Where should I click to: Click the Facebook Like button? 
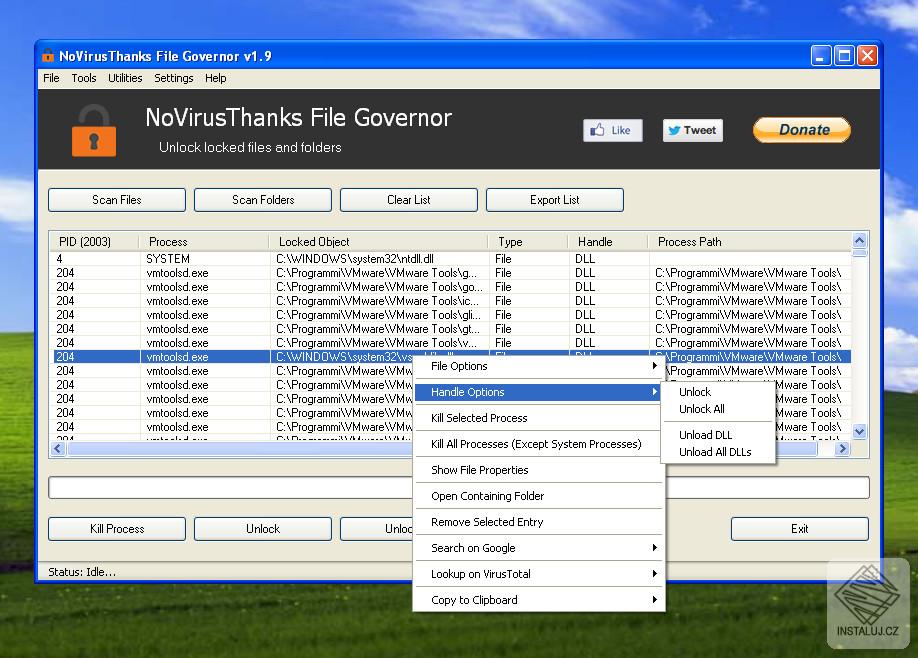[x=612, y=130]
